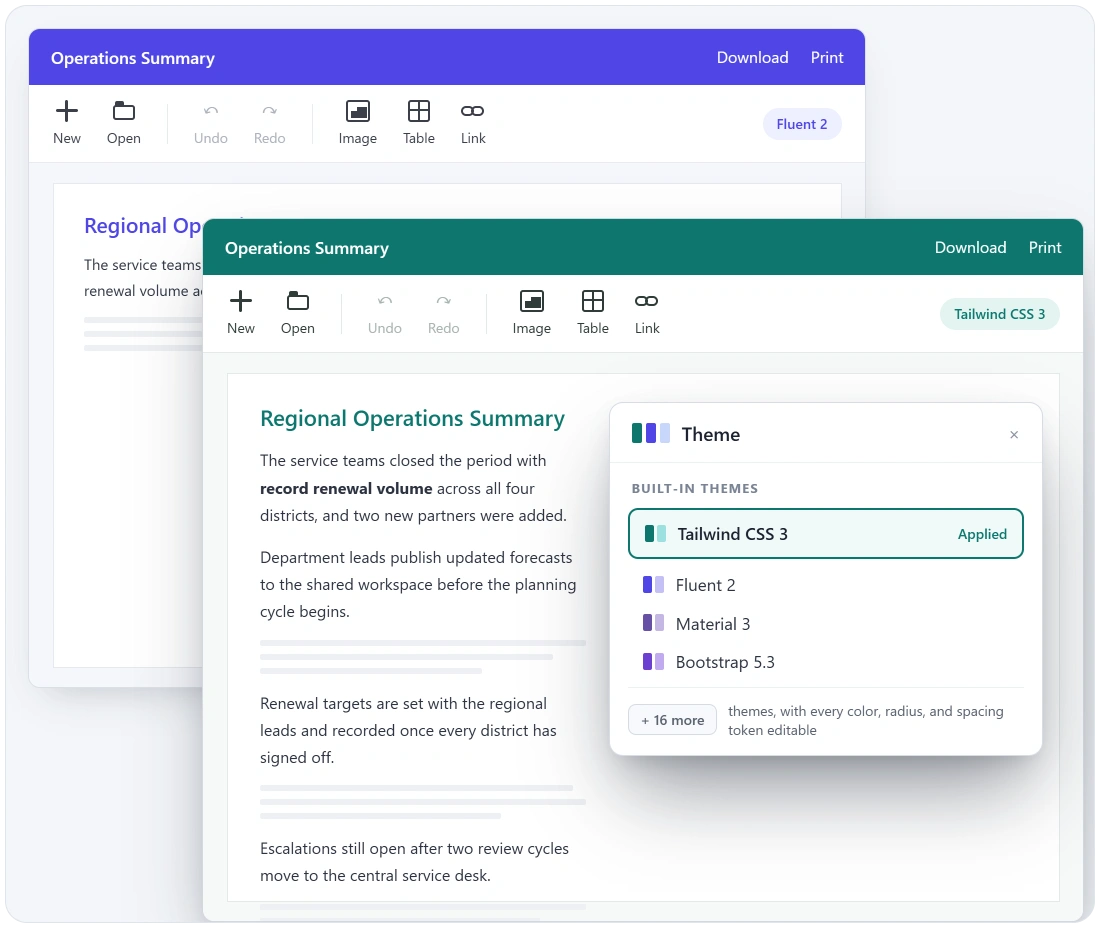Click the Material 3 color swatch
Viewport: 1100px width, 928px height.
(x=653, y=623)
